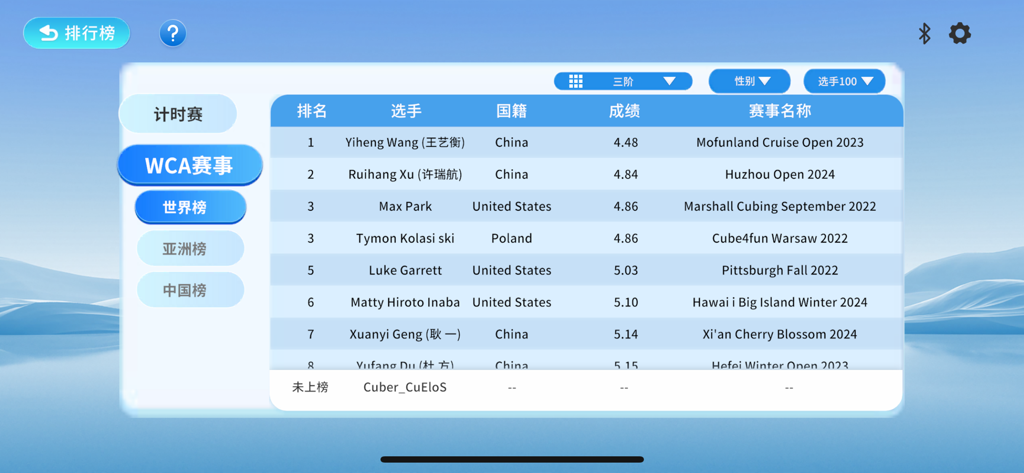Click Marshall Cubing September 2022 event
This screenshot has width=1024, height=473.
click(780, 206)
